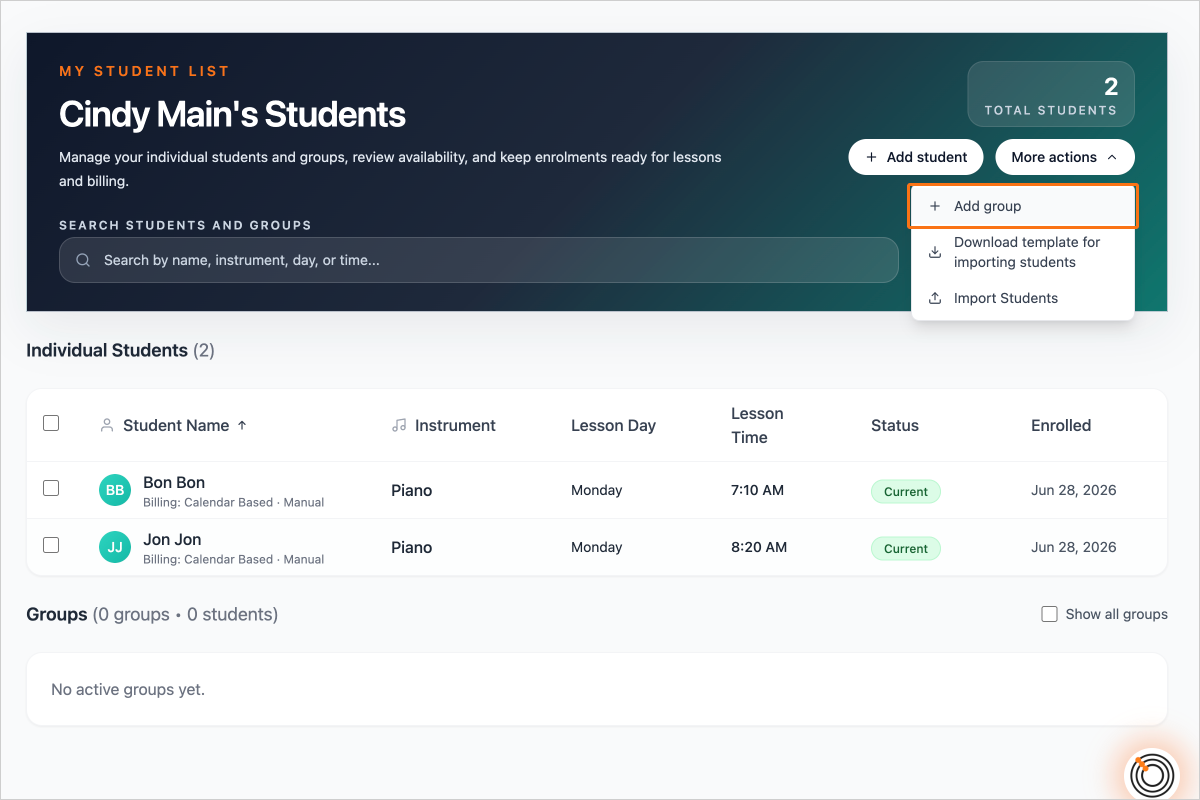Tick the checkbox for Jon Jon
1200x800 pixels.
pos(51,545)
